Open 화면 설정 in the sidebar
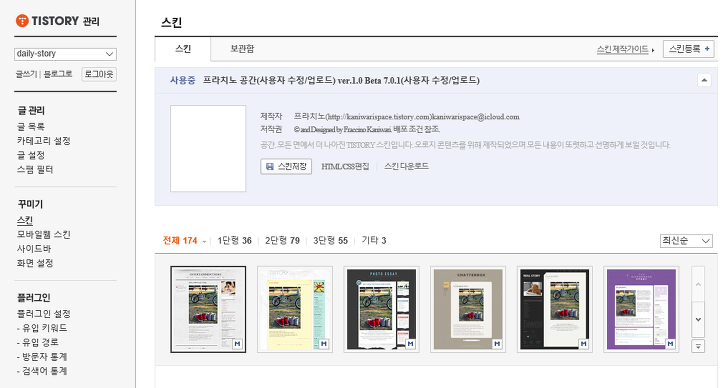Screen dimensions: 728x388 click(x=35, y=263)
